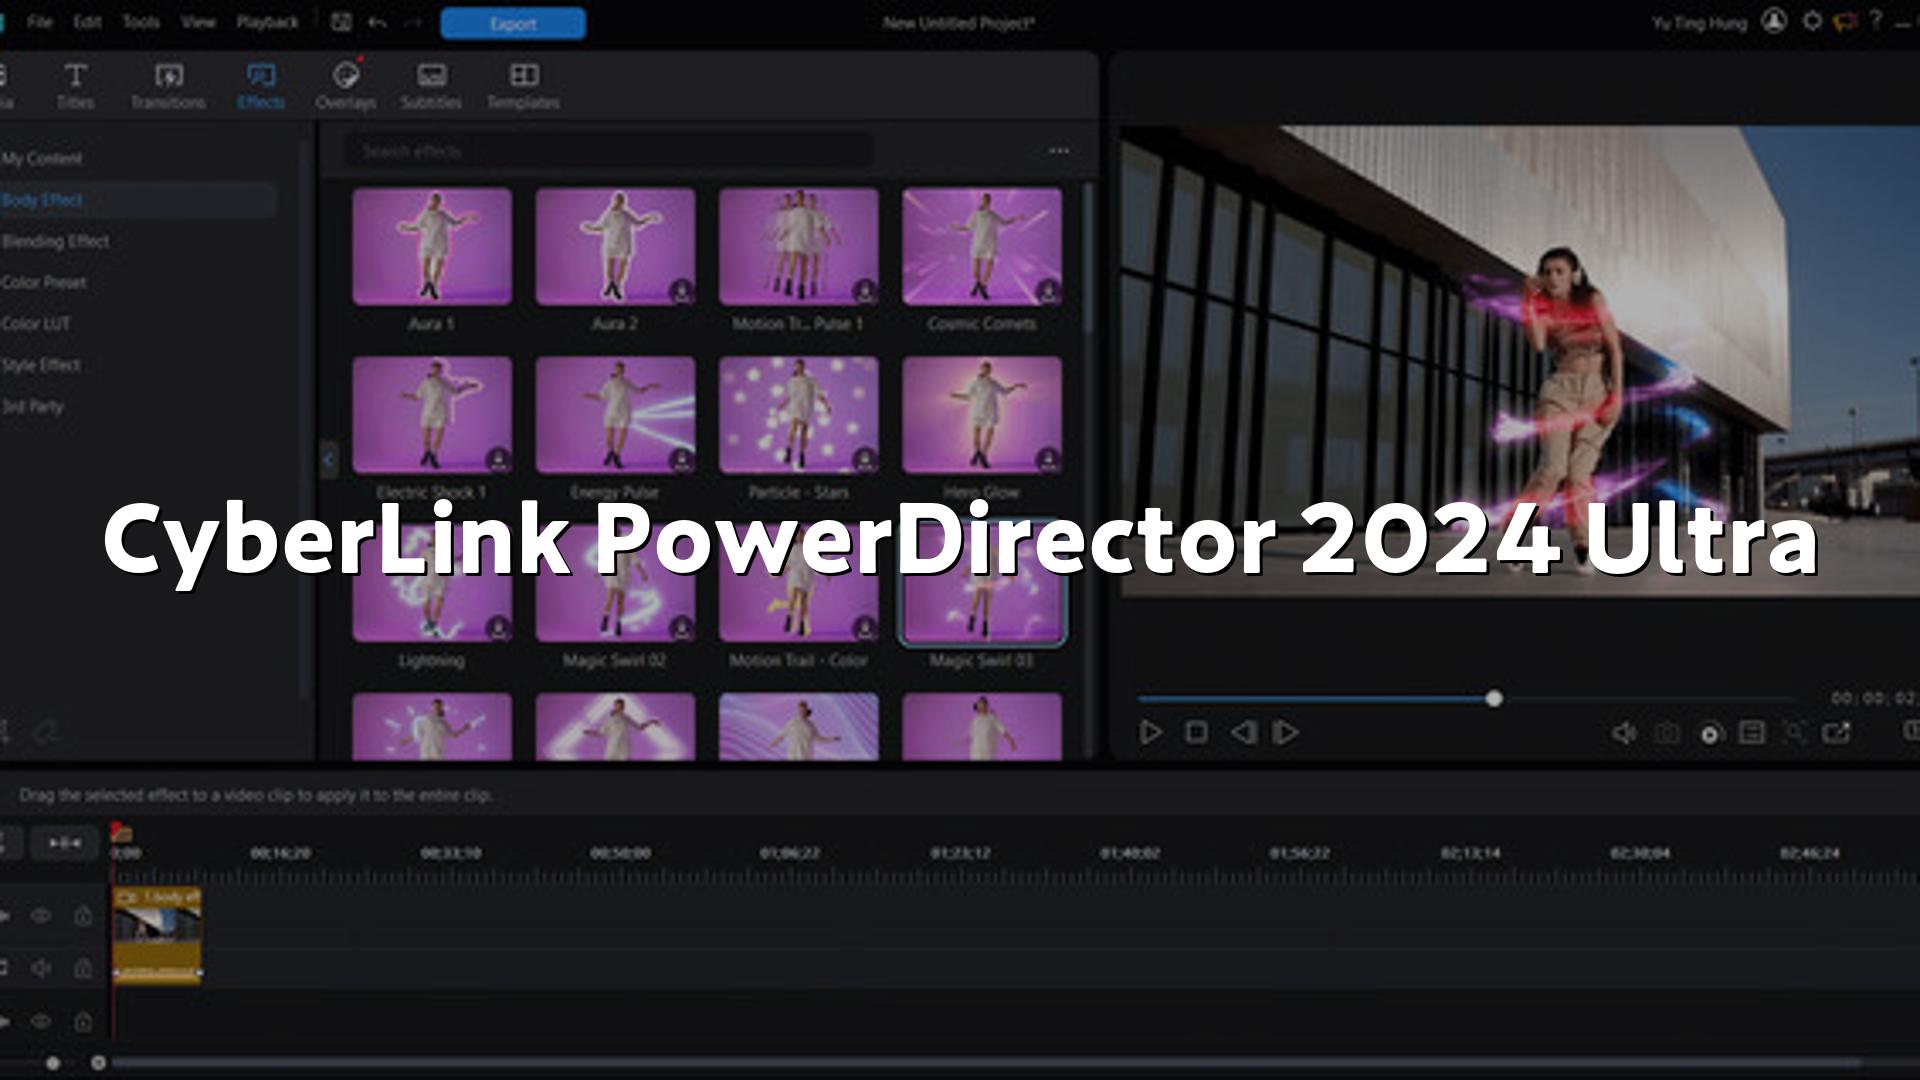The image size is (1920, 1080).
Task: Click the Search effects input field
Action: click(x=608, y=151)
